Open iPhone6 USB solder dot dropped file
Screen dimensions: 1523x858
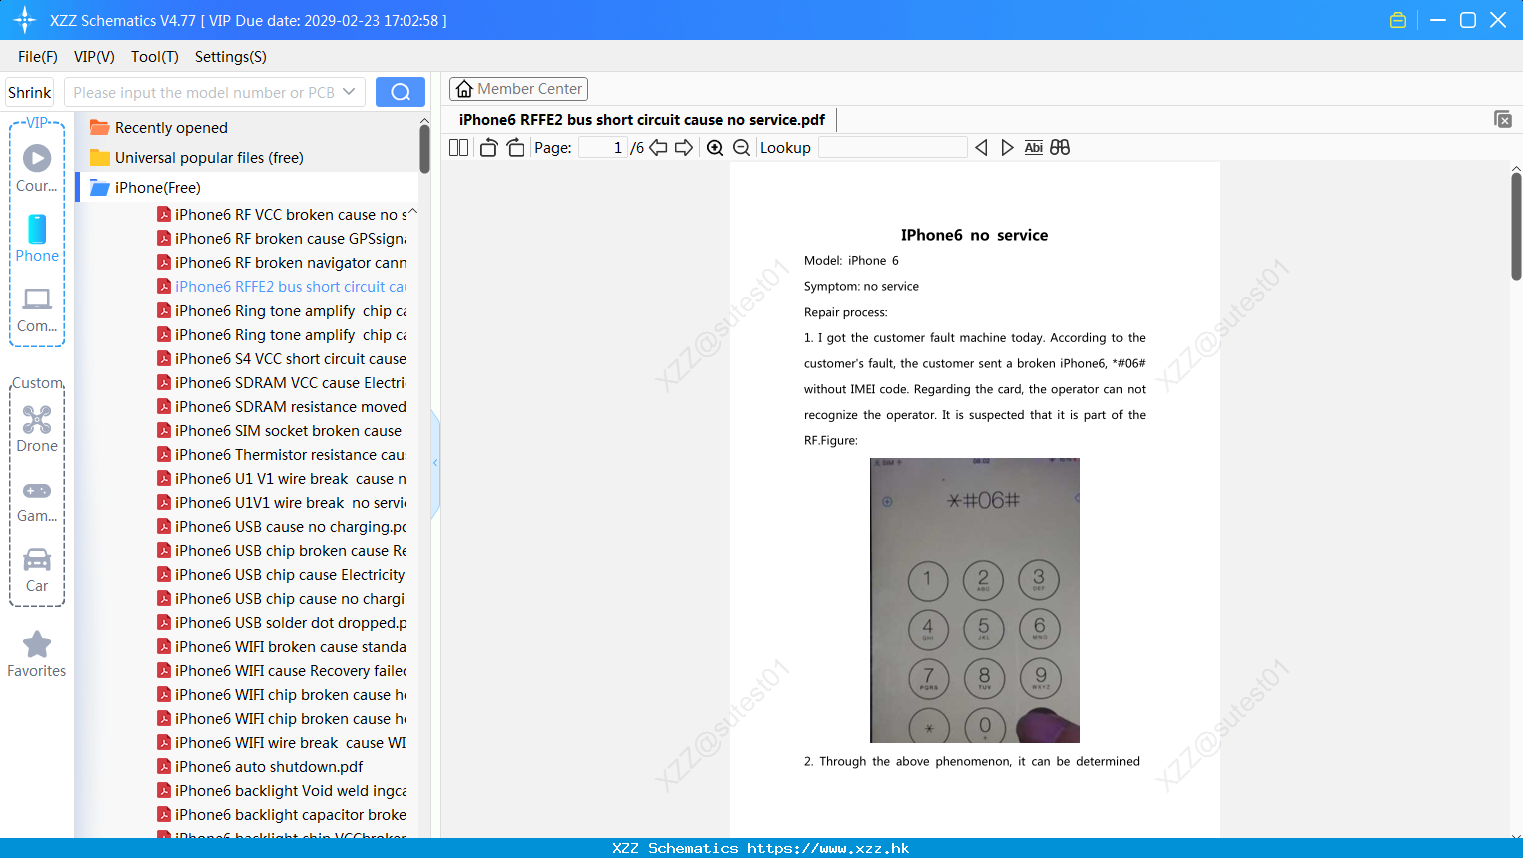pos(282,623)
